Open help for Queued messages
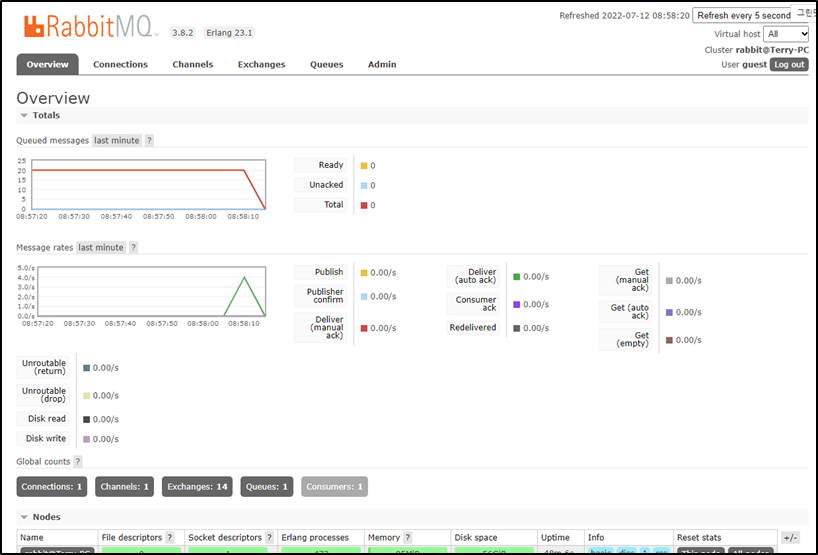 [x=149, y=140]
